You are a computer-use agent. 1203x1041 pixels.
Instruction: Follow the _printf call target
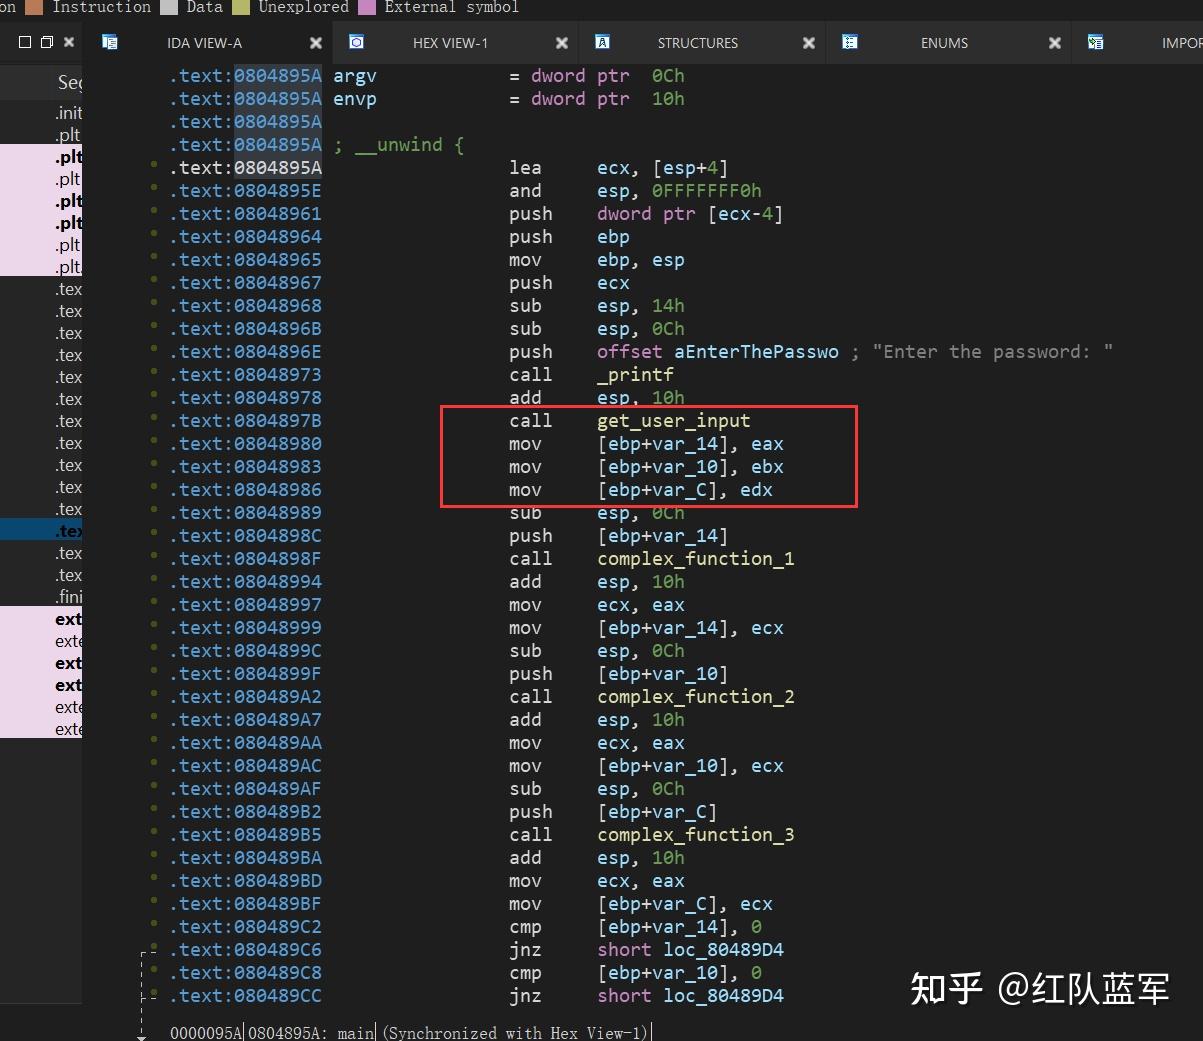coord(635,375)
